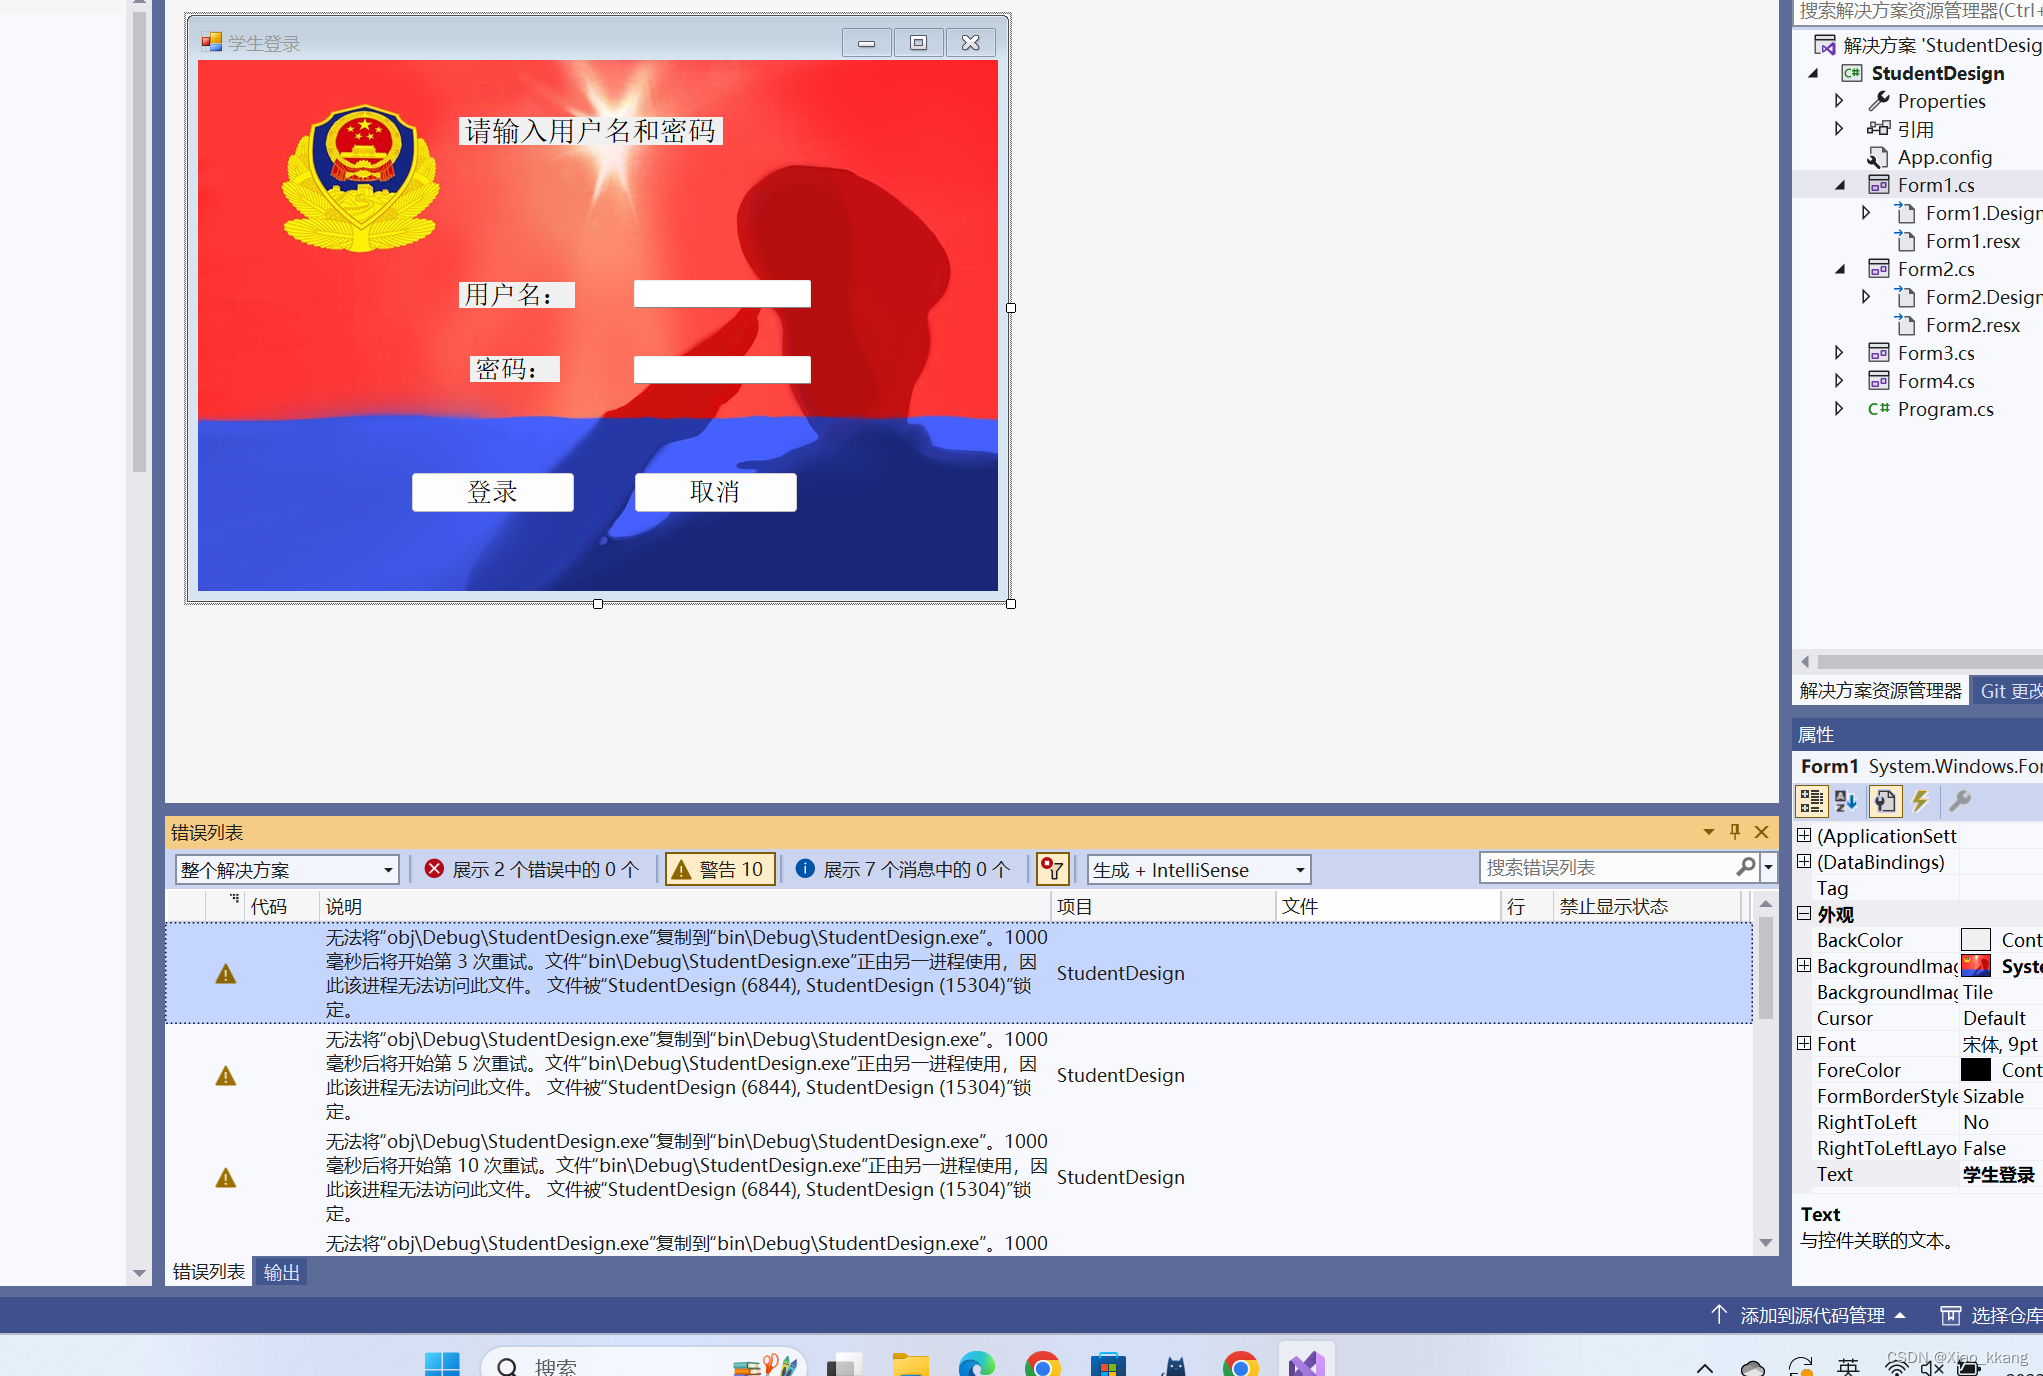Image resolution: width=2043 pixels, height=1376 pixels.
Task: Click the error list filter icon
Action: coord(1052,869)
